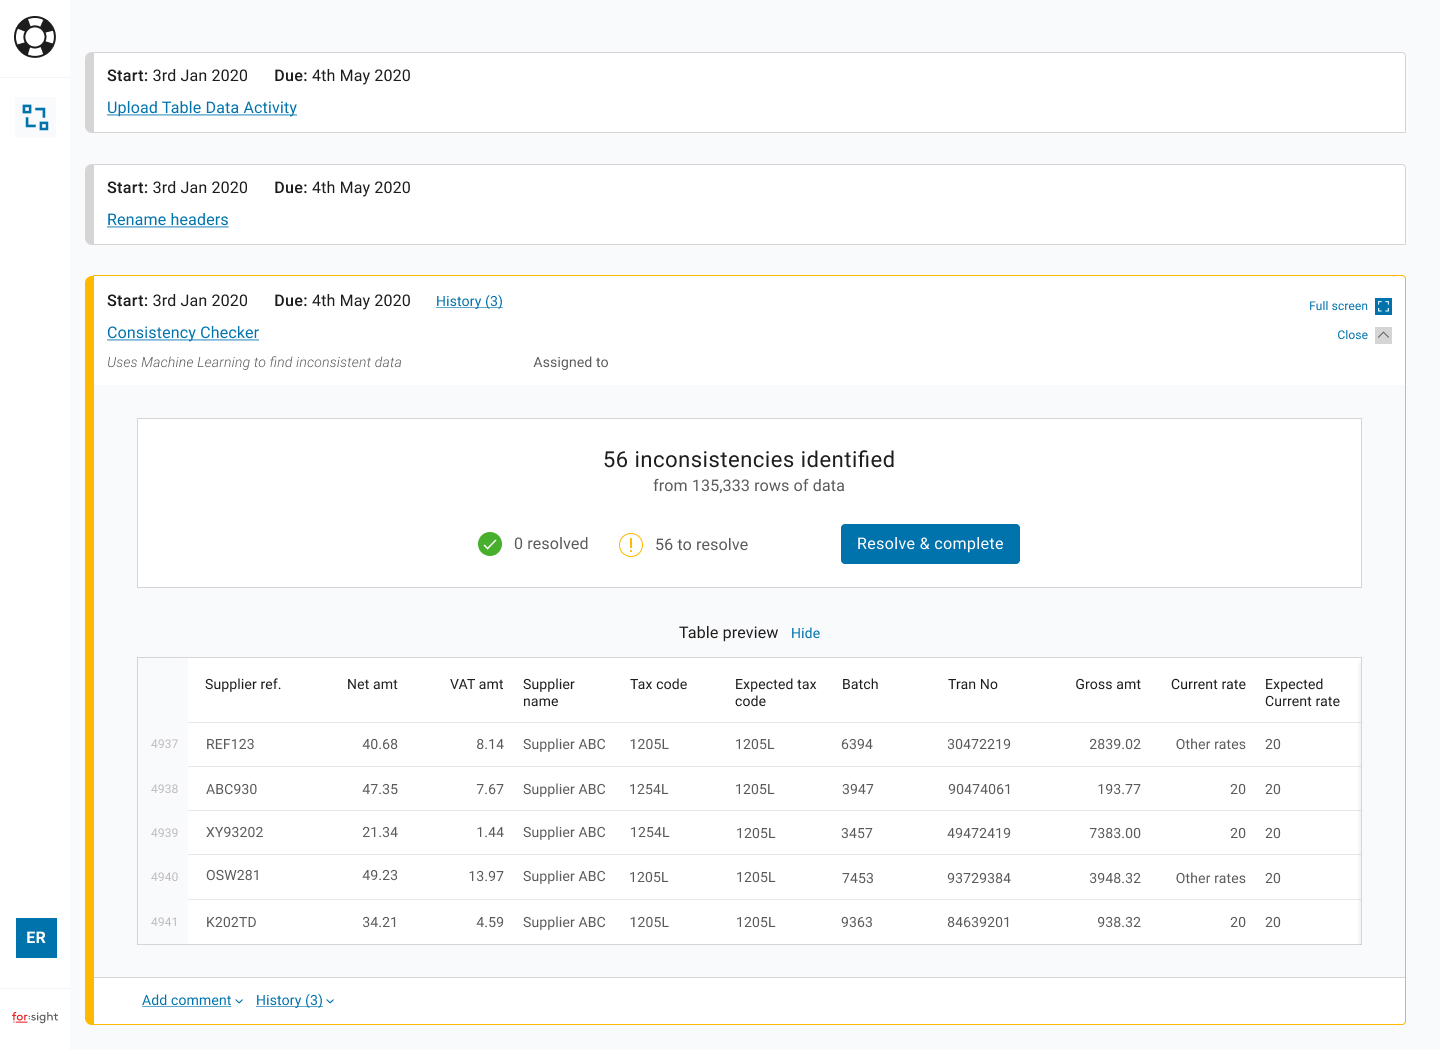Click the lifebuoy logo icon in sidebar
The image size is (1440, 1050).
coord(35,38)
